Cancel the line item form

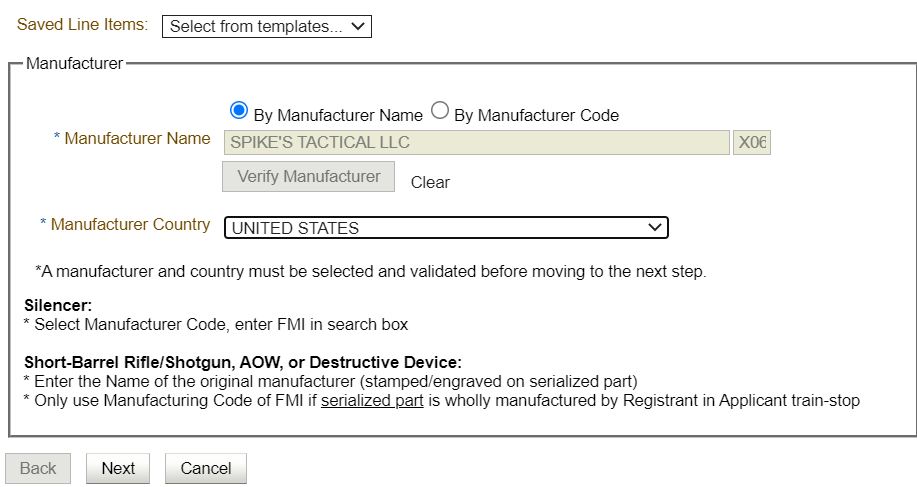[206, 468]
